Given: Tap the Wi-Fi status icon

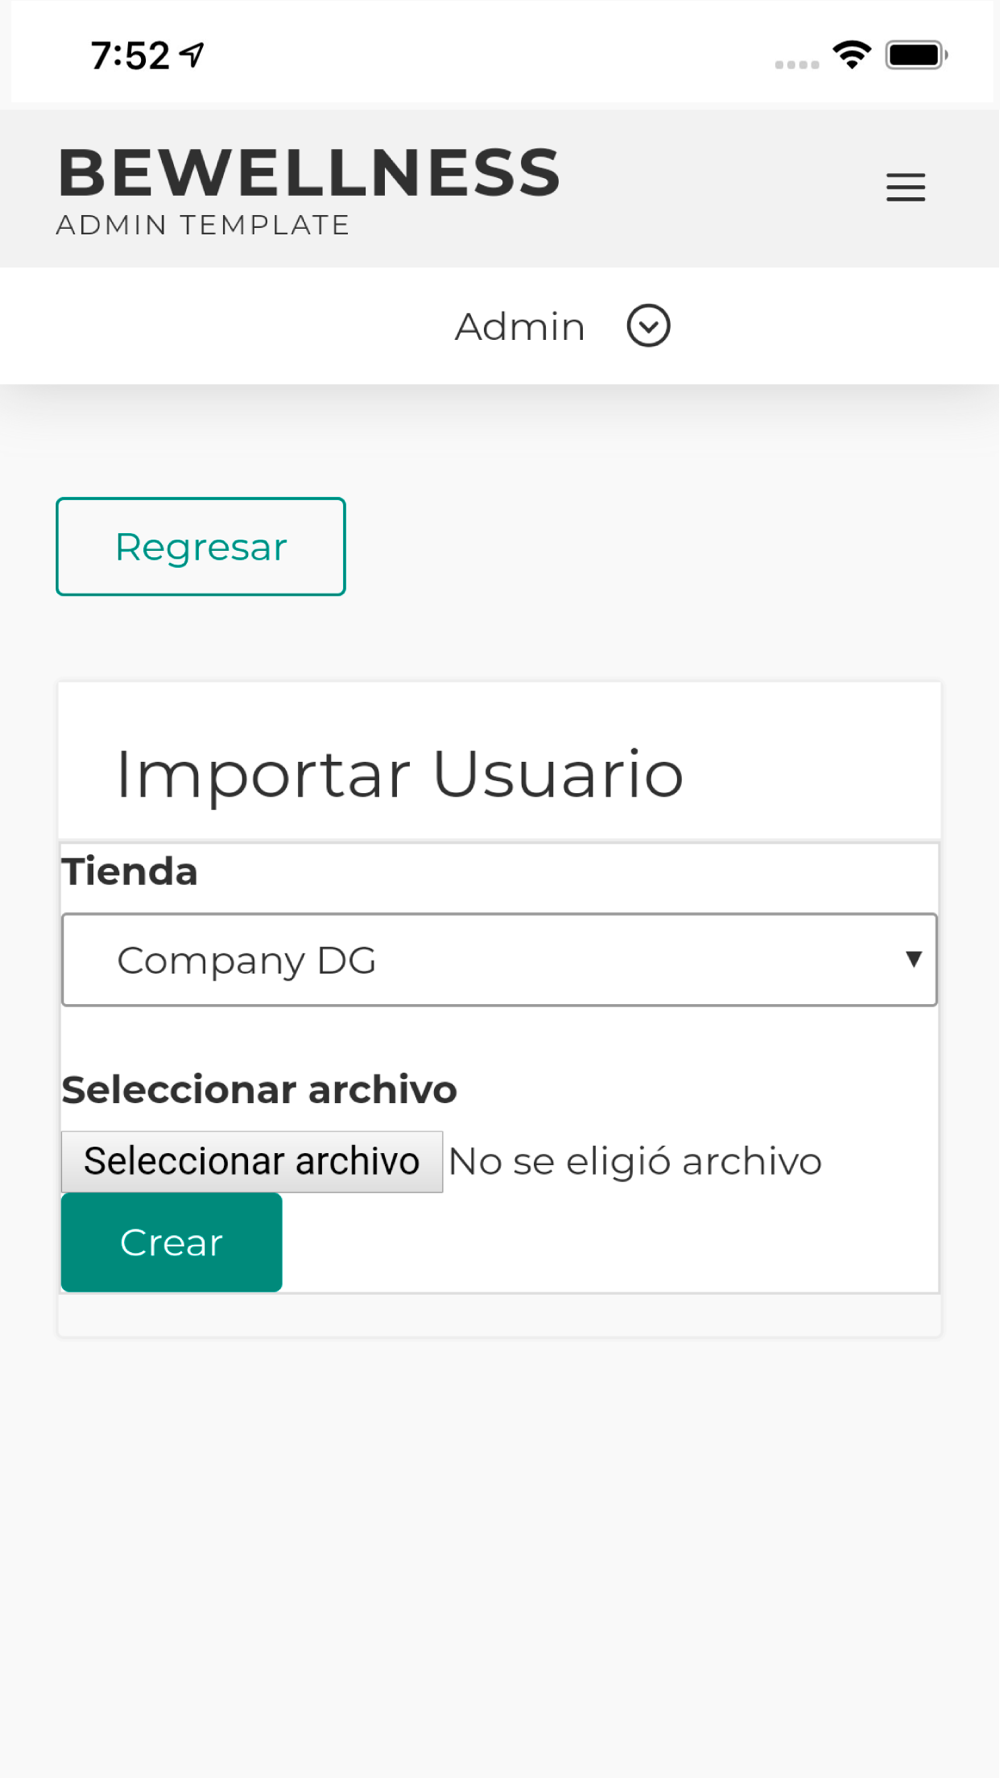Looking at the screenshot, I should 851,54.
